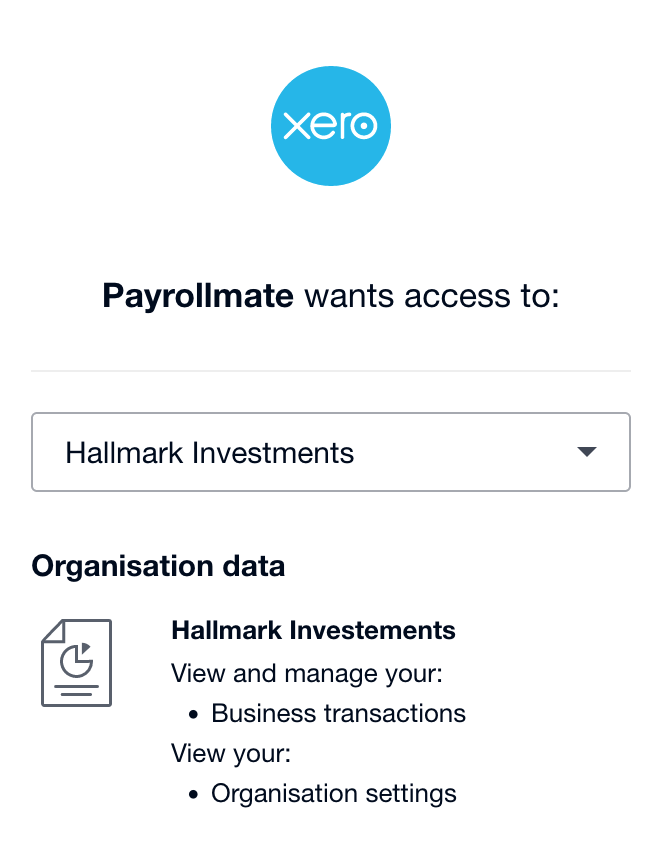Open the Hallmark Investments organisation dropdown
This screenshot has height=842, width=670.
click(330, 452)
